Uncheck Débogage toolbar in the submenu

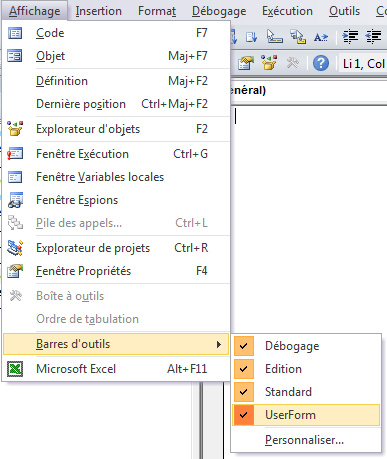coord(306,346)
